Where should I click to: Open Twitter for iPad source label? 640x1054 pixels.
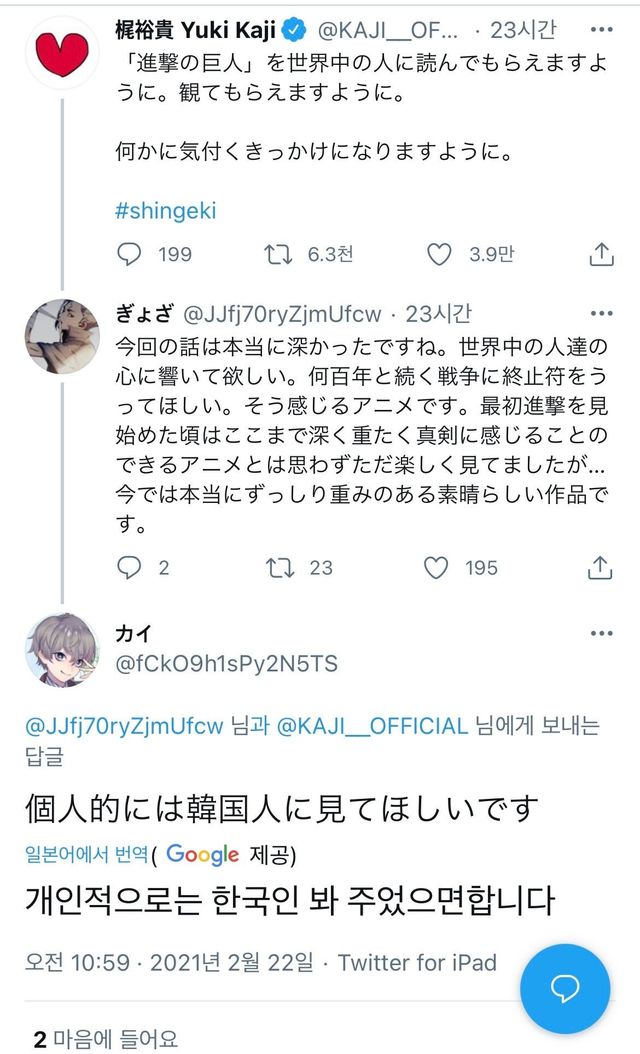(417, 962)
